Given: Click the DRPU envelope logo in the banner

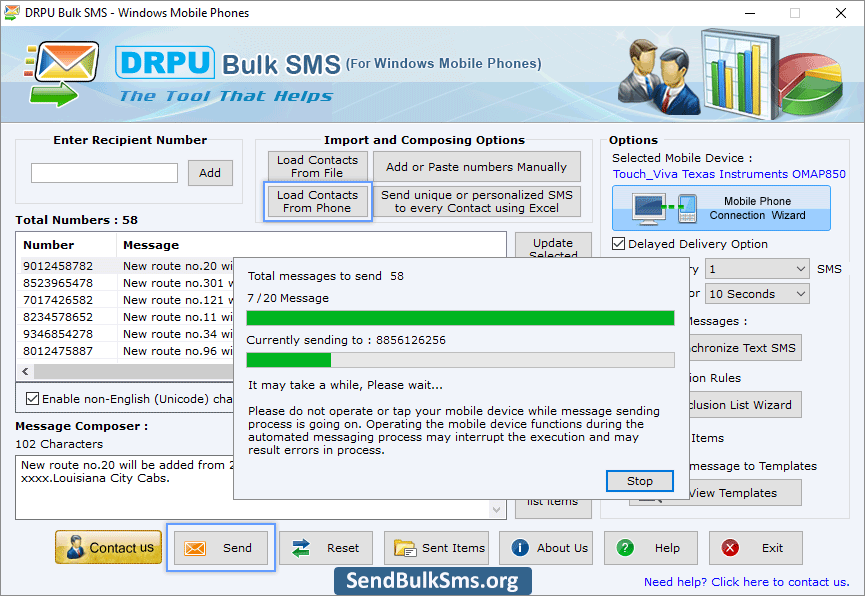Looking at the screenshot, I should click(x=62, y=73).
